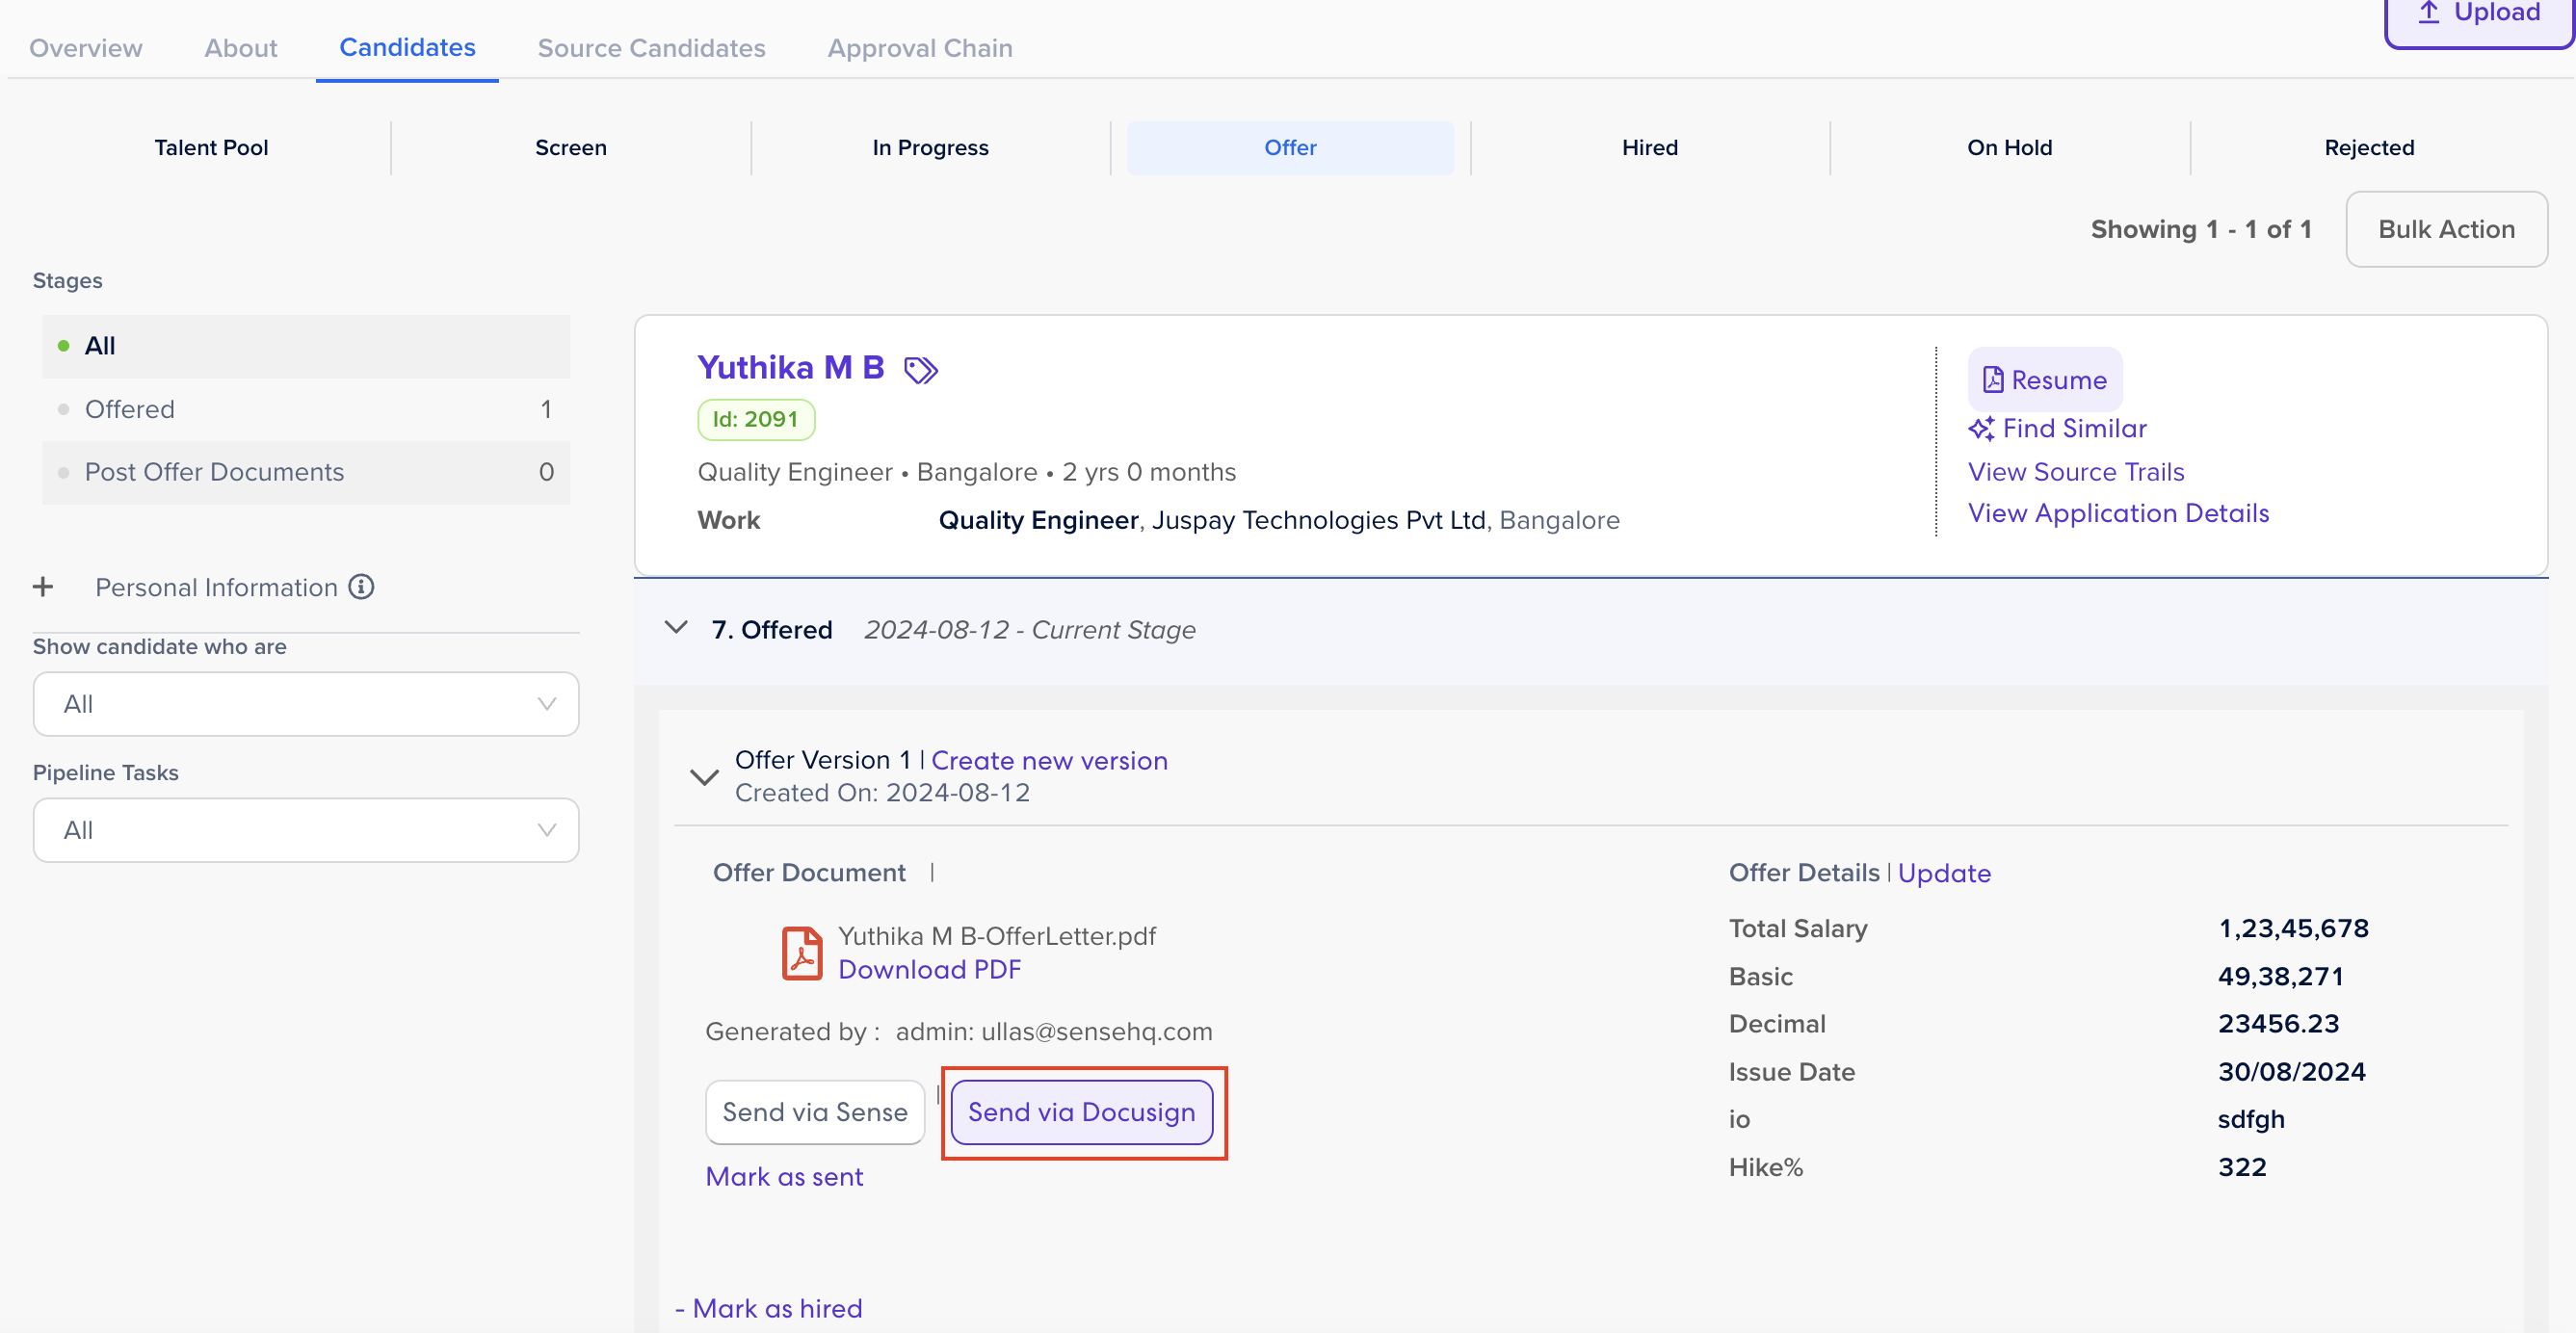Click the Download PDF link

coord(929,969)
